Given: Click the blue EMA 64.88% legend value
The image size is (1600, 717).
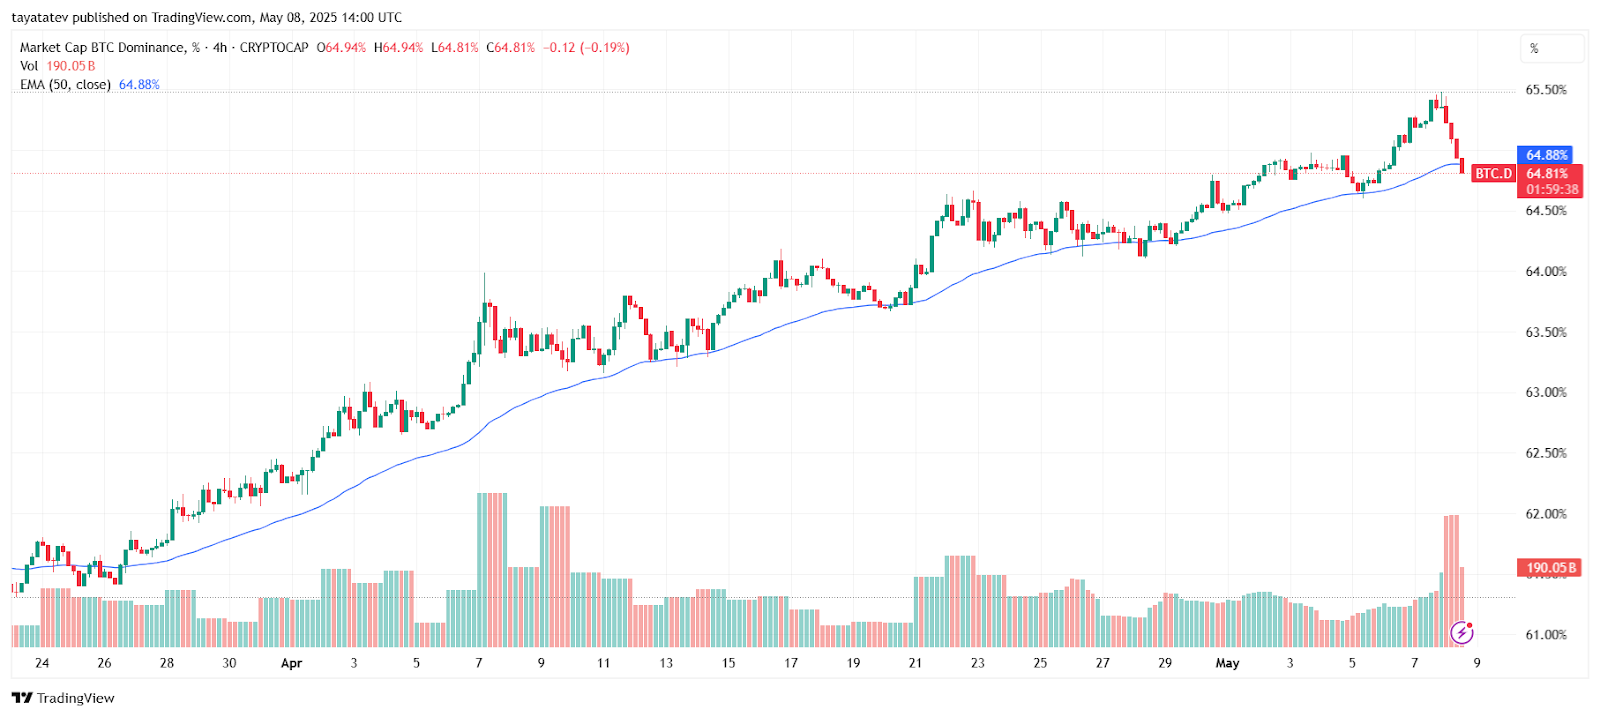Looking at the screenshot, I should tap(139, 85).
